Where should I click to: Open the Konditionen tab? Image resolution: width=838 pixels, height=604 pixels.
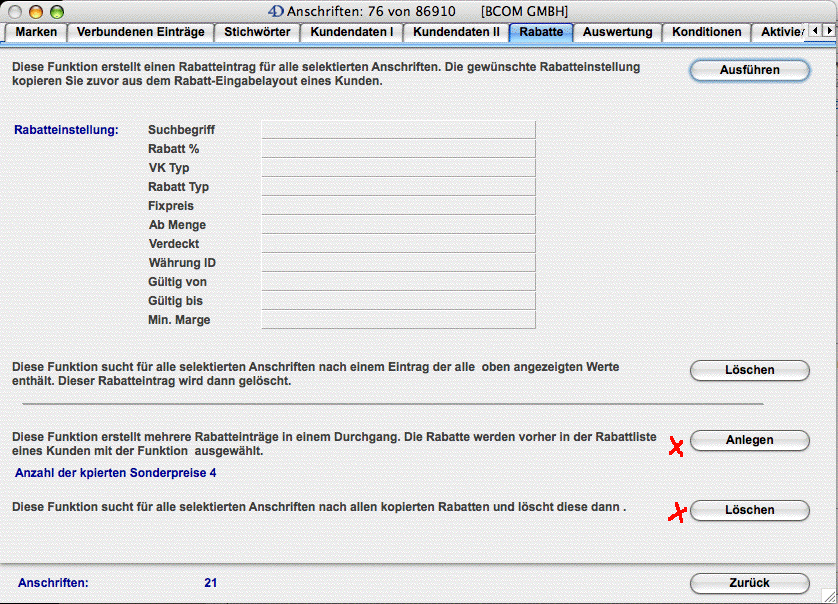coord(706,32)
